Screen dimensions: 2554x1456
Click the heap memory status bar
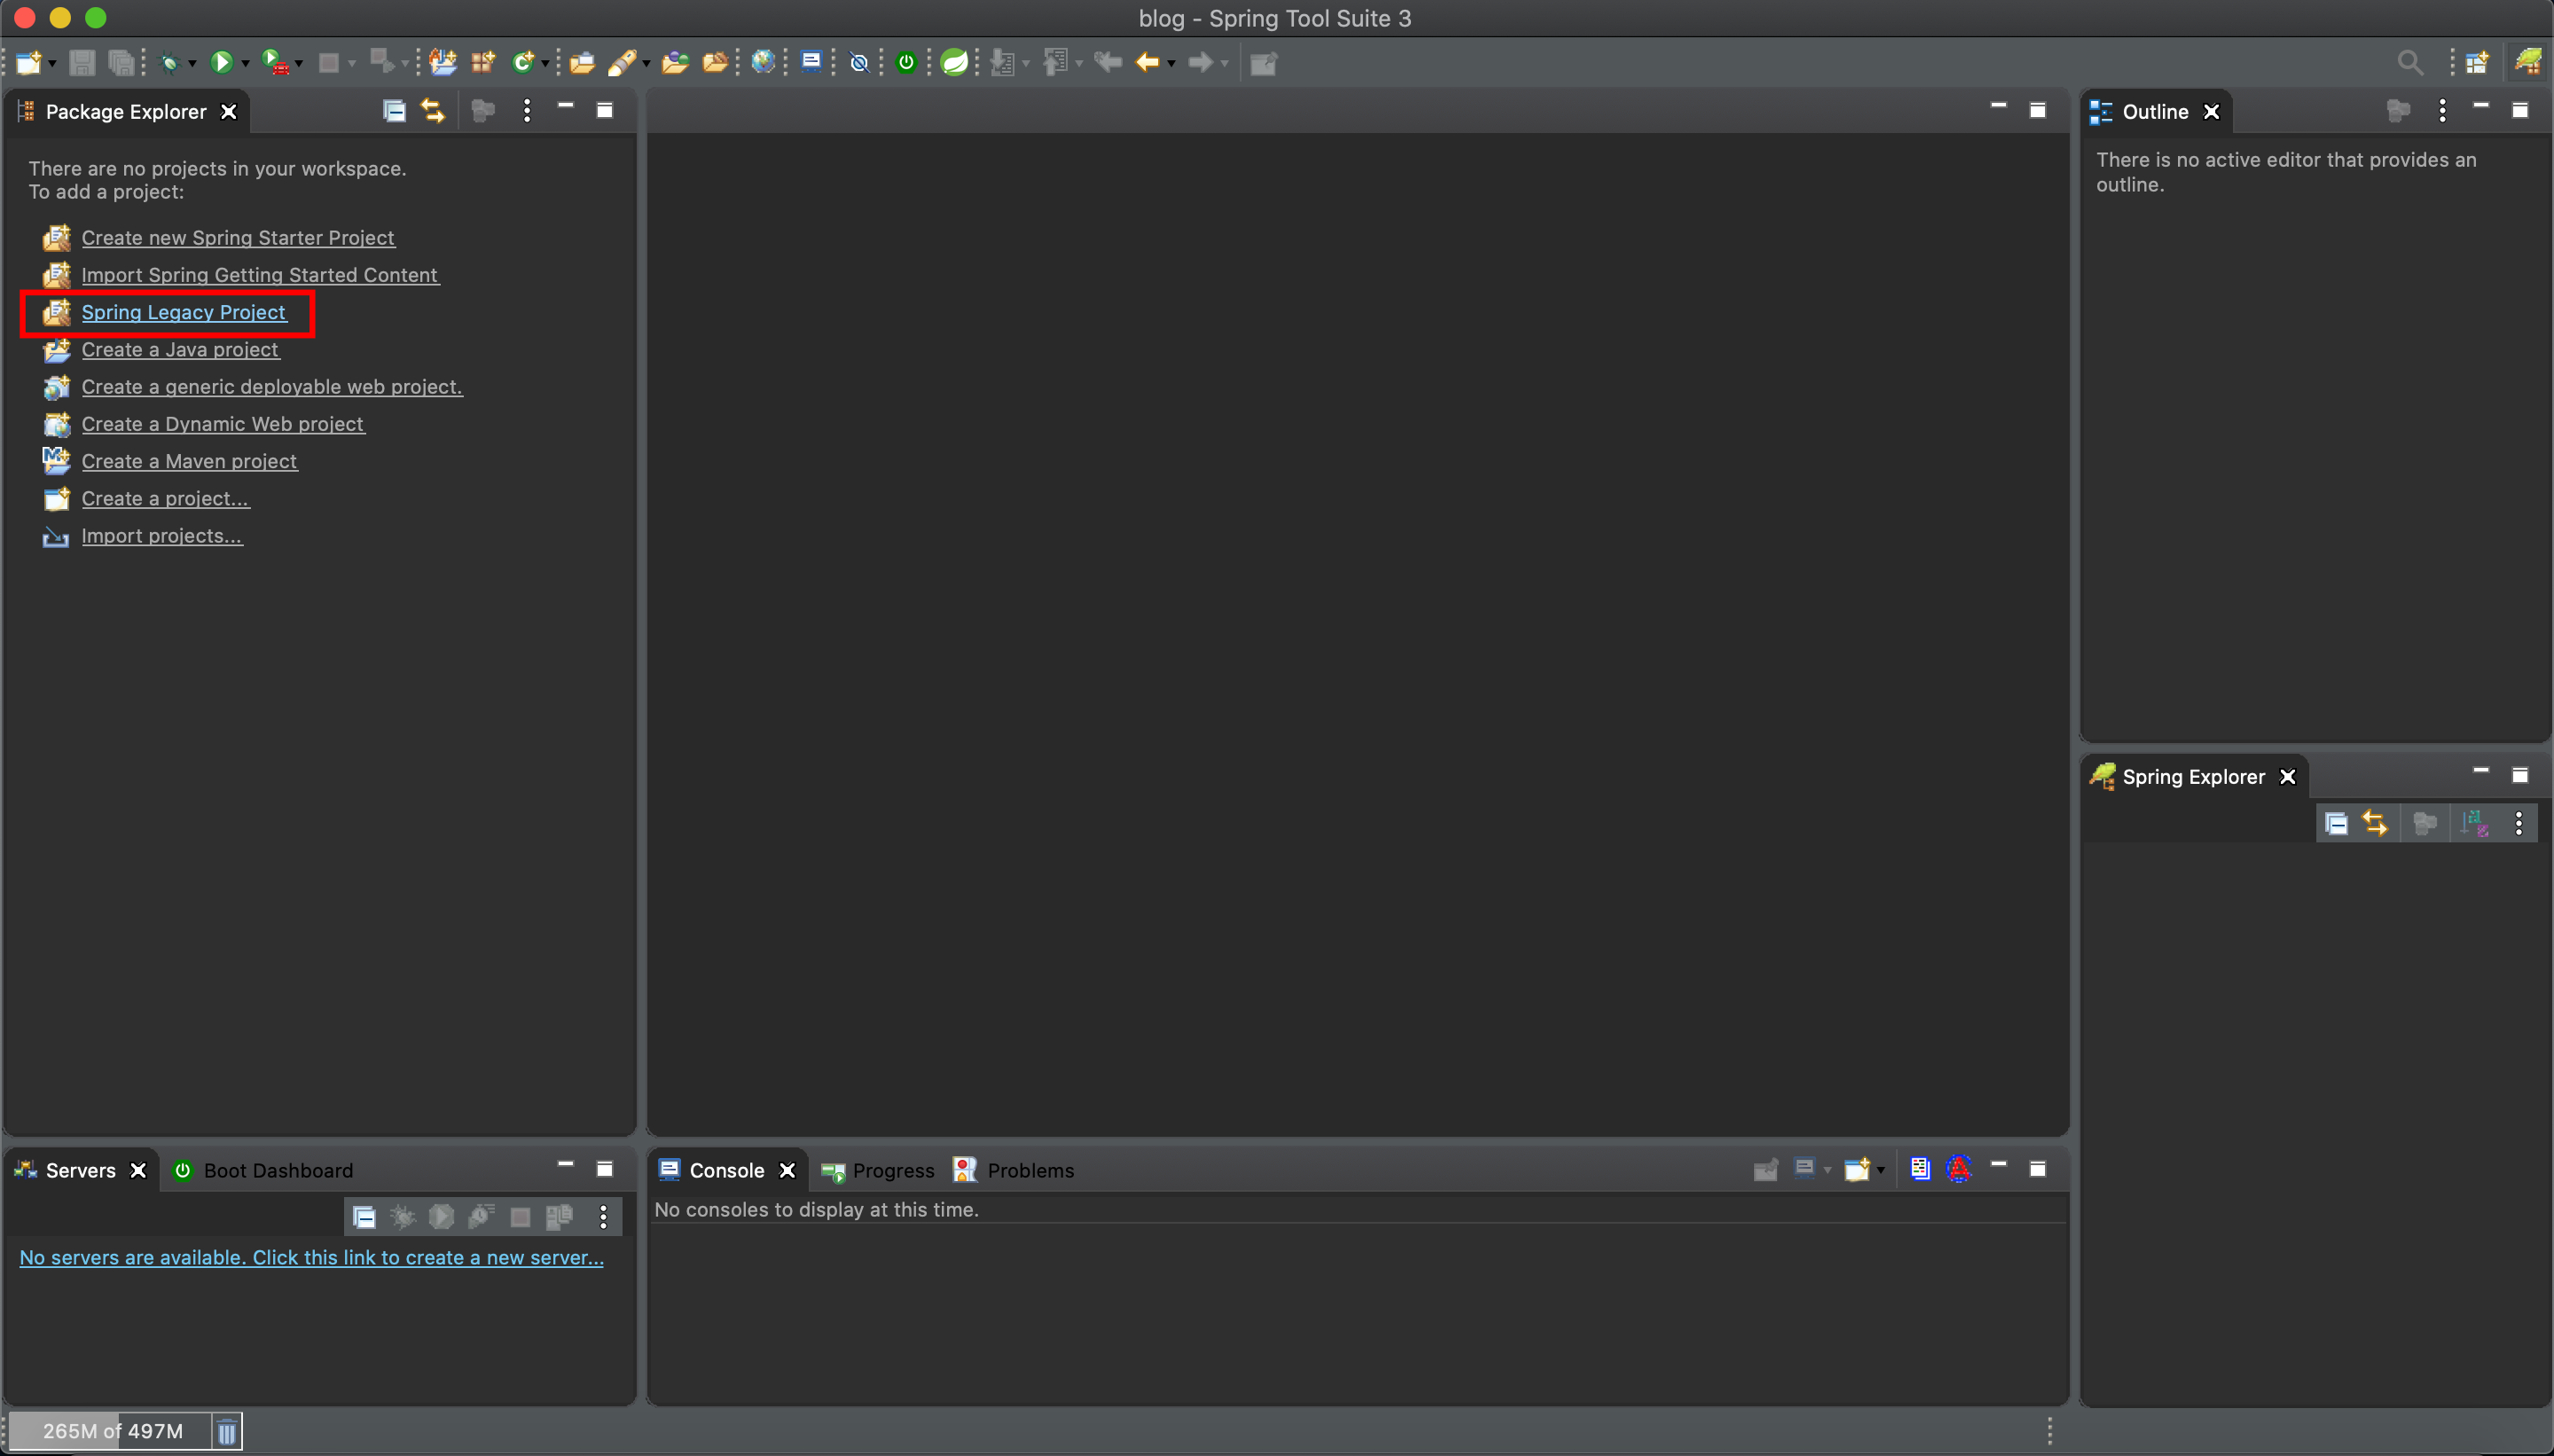point(112,1431)
